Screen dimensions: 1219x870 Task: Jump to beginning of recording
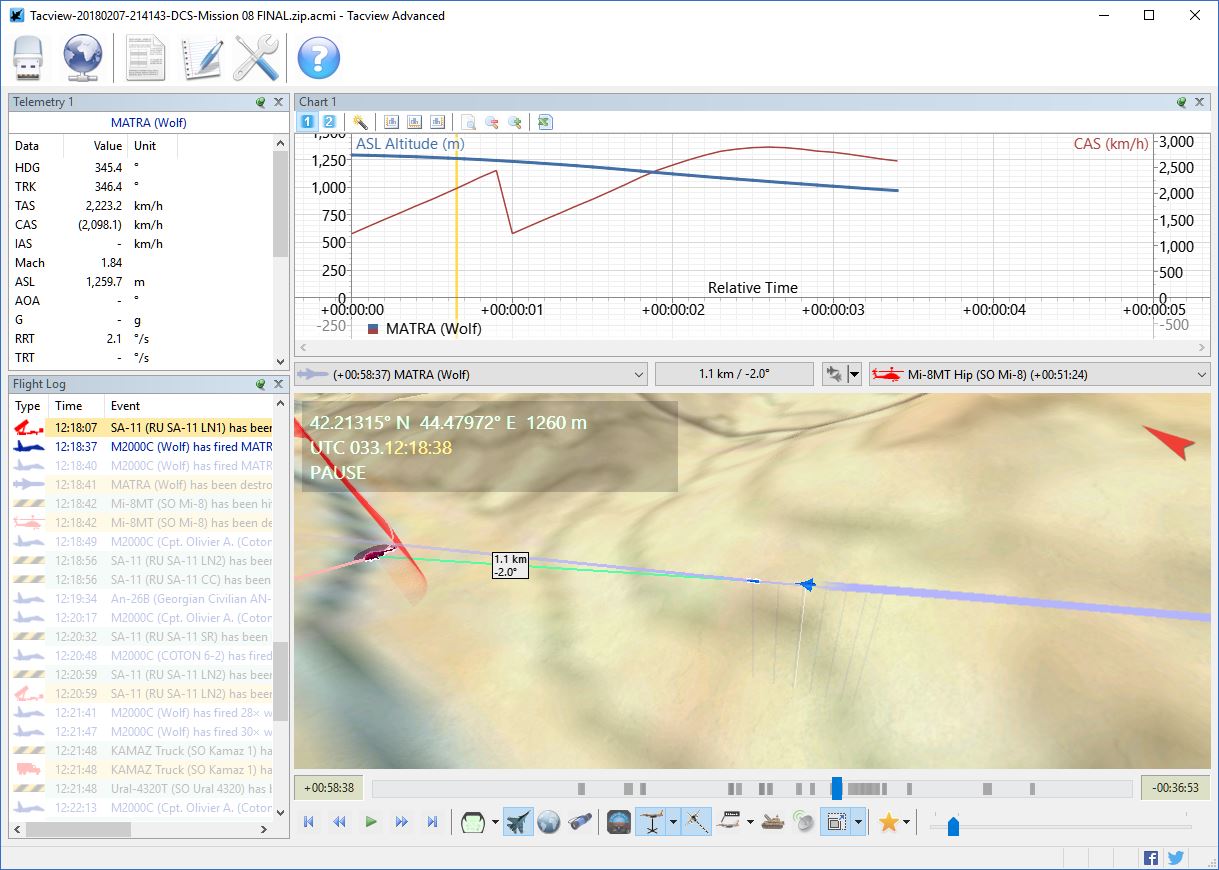click(309, 822)
